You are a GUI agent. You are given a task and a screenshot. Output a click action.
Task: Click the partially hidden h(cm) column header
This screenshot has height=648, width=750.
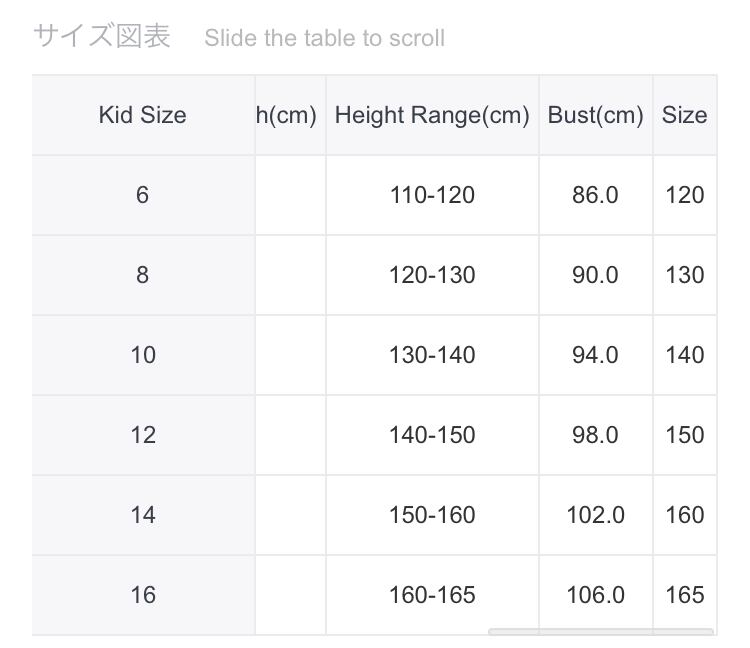(287, 115)
